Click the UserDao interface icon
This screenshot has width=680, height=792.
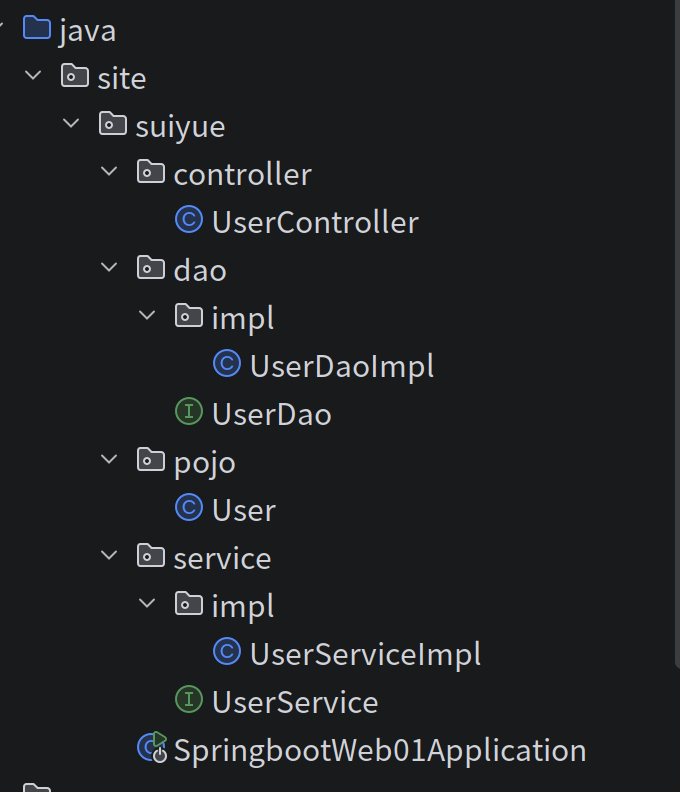click(189, 412)
